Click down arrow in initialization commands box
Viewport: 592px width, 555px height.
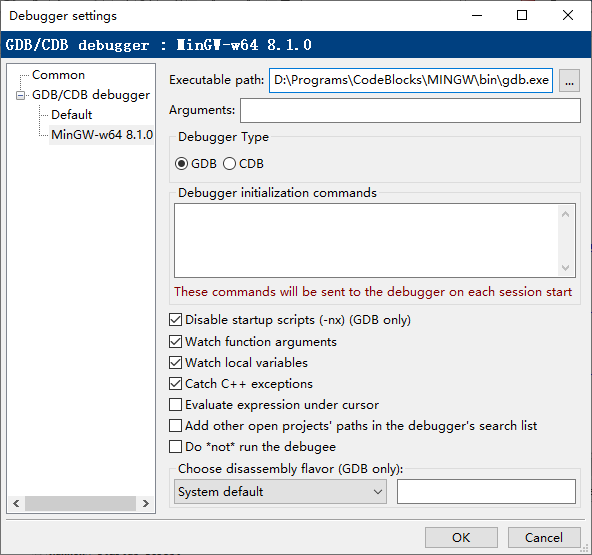[565, 268]
